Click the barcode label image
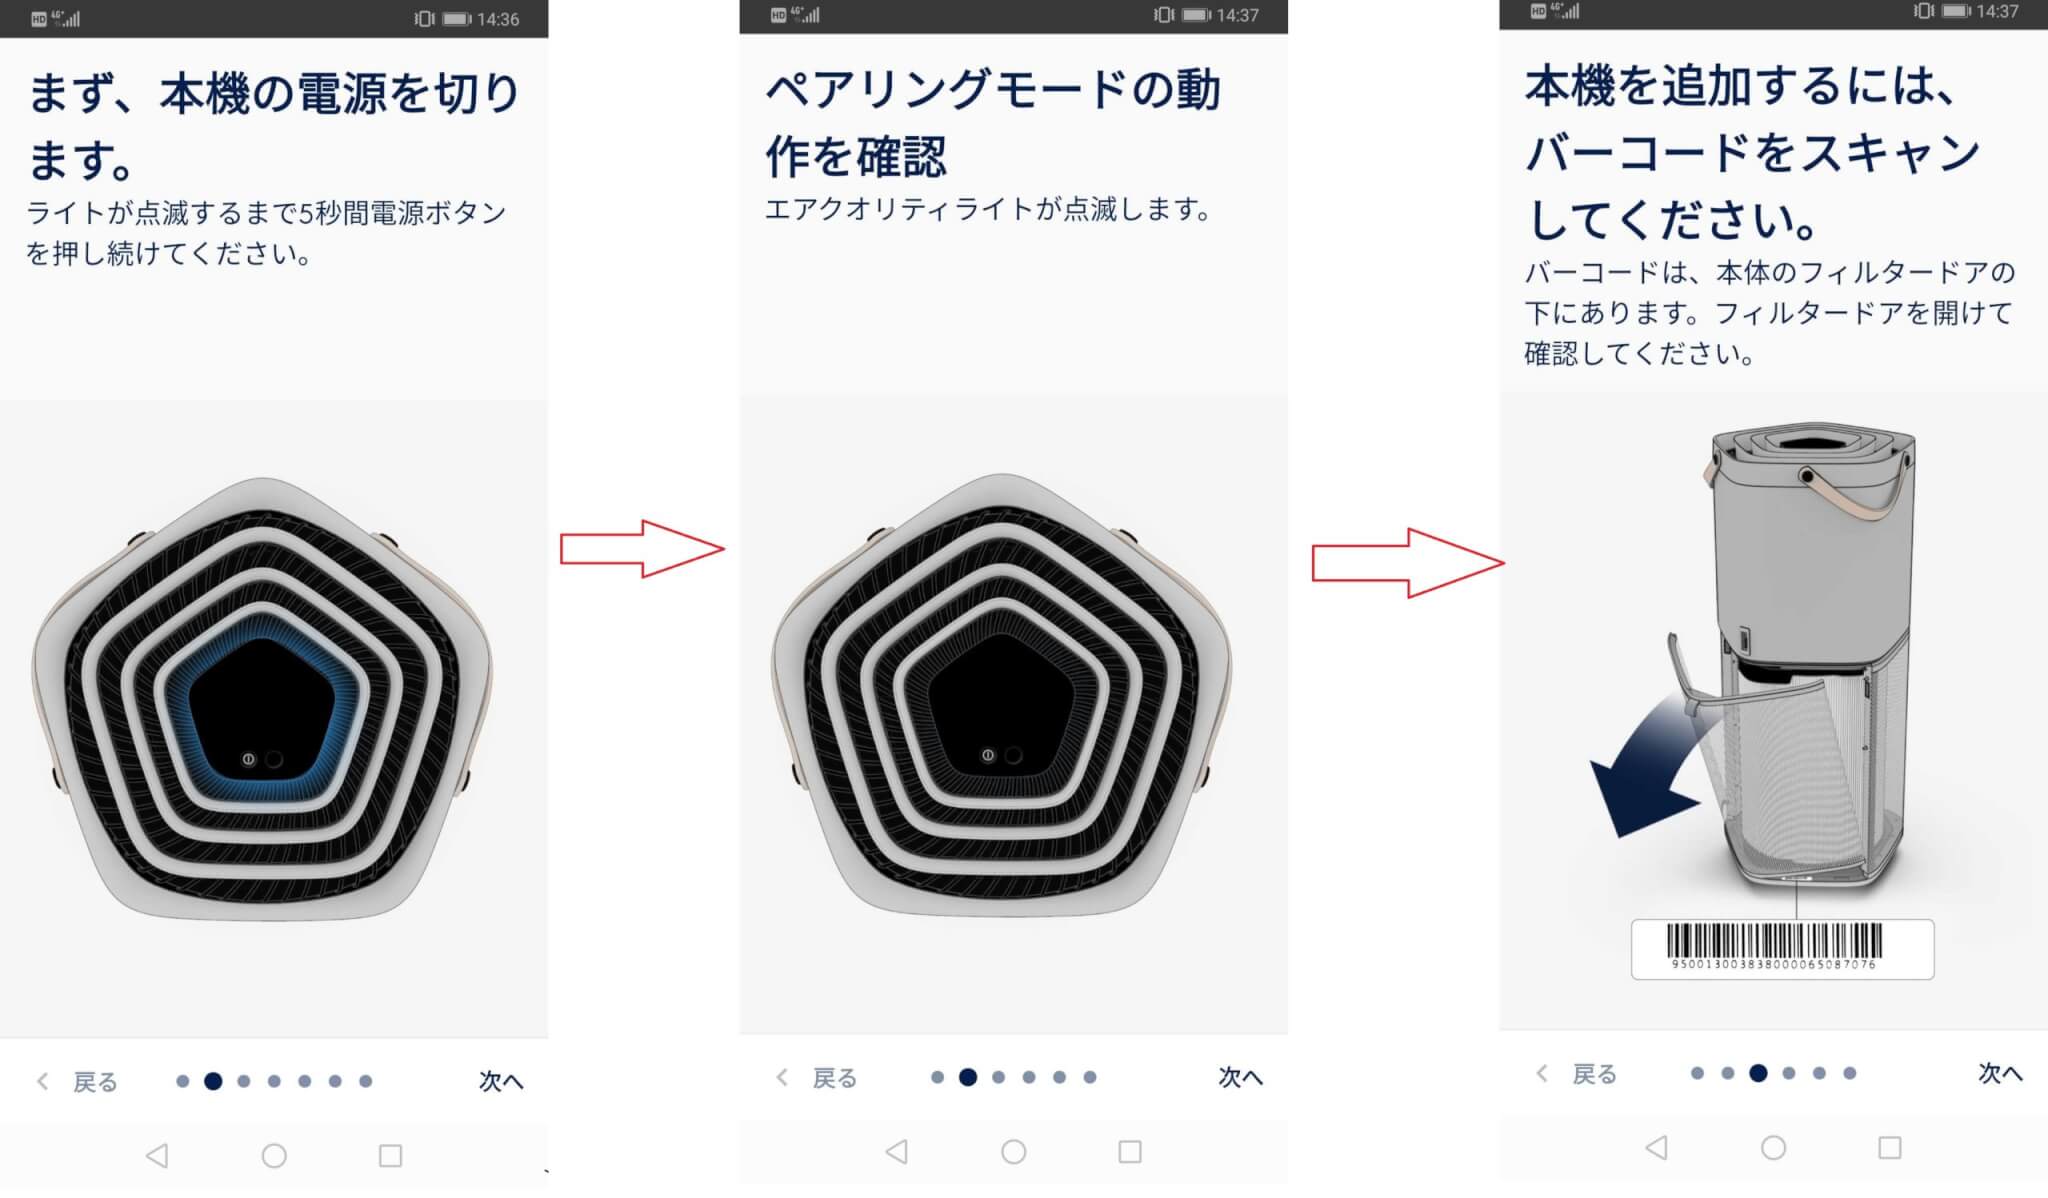 click(x=1782, y=949)
